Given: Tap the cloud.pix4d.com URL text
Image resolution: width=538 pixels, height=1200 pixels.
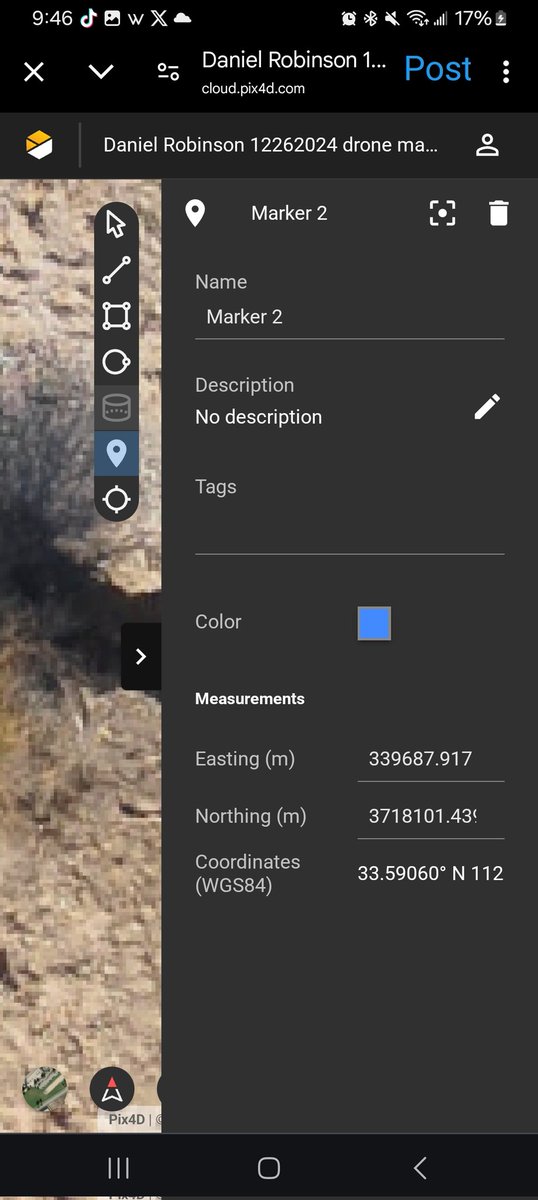Looking at the screenshot, I should click(253, 88).
